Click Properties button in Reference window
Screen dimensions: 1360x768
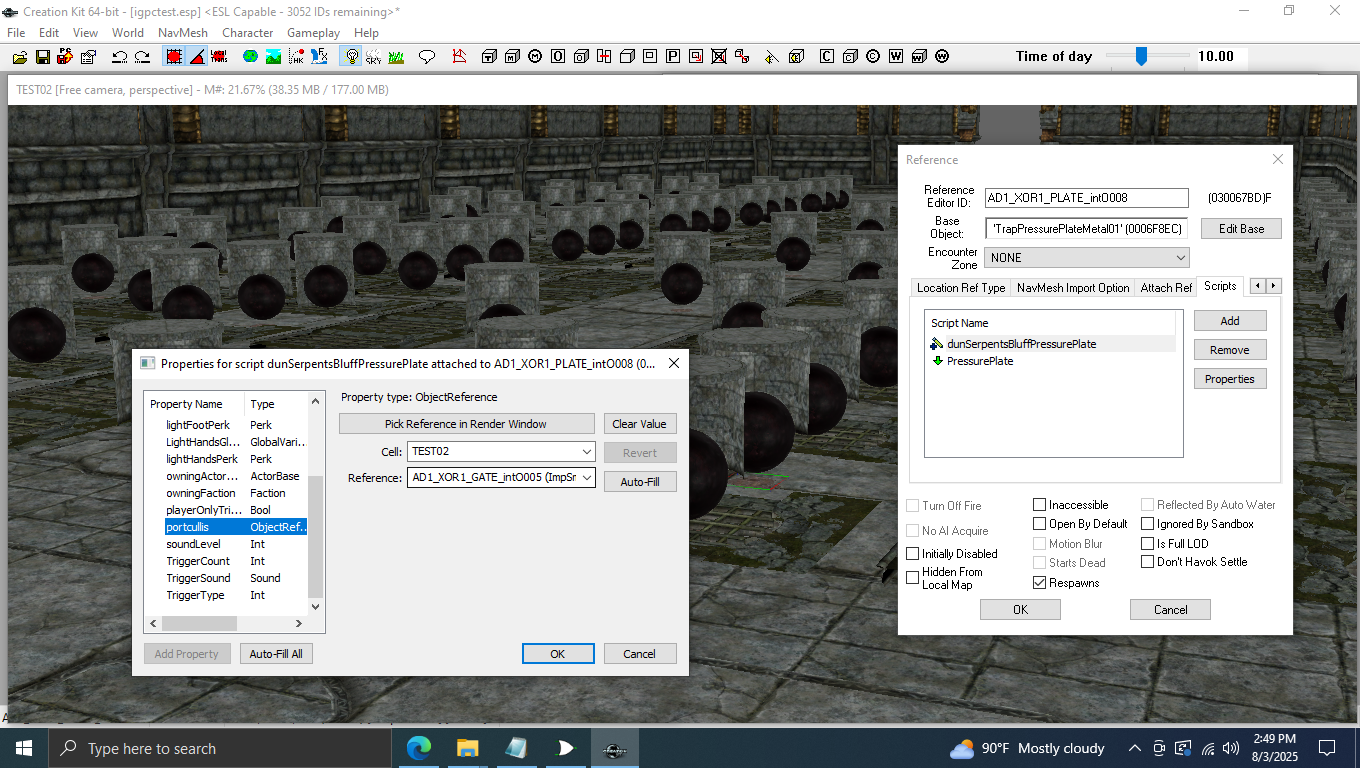click(x=1230, y=379)
